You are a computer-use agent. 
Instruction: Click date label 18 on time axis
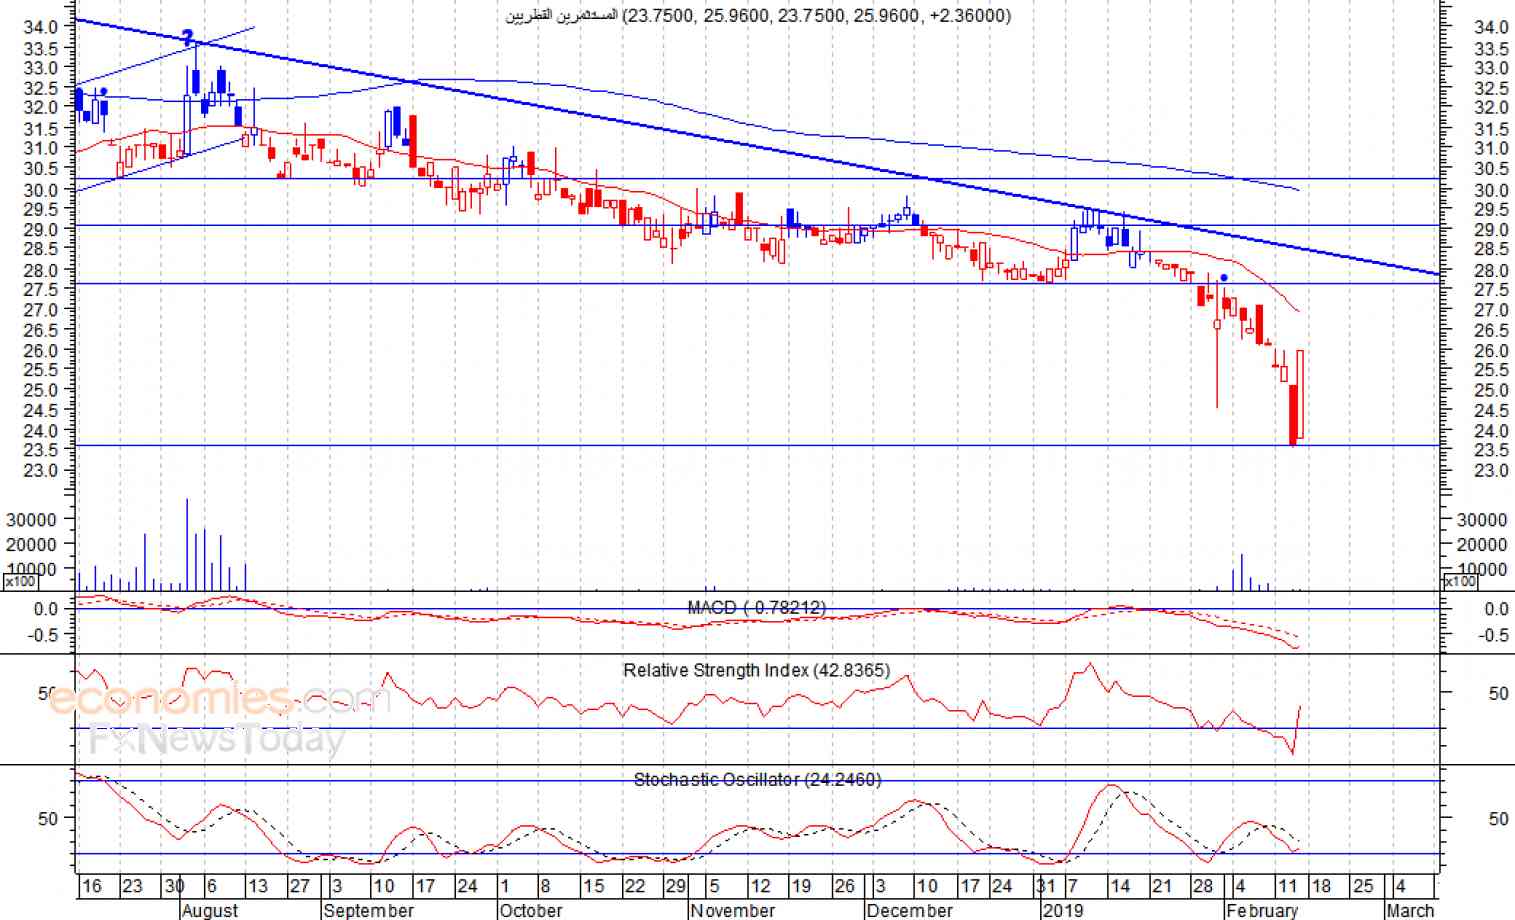pos(1322,886)
